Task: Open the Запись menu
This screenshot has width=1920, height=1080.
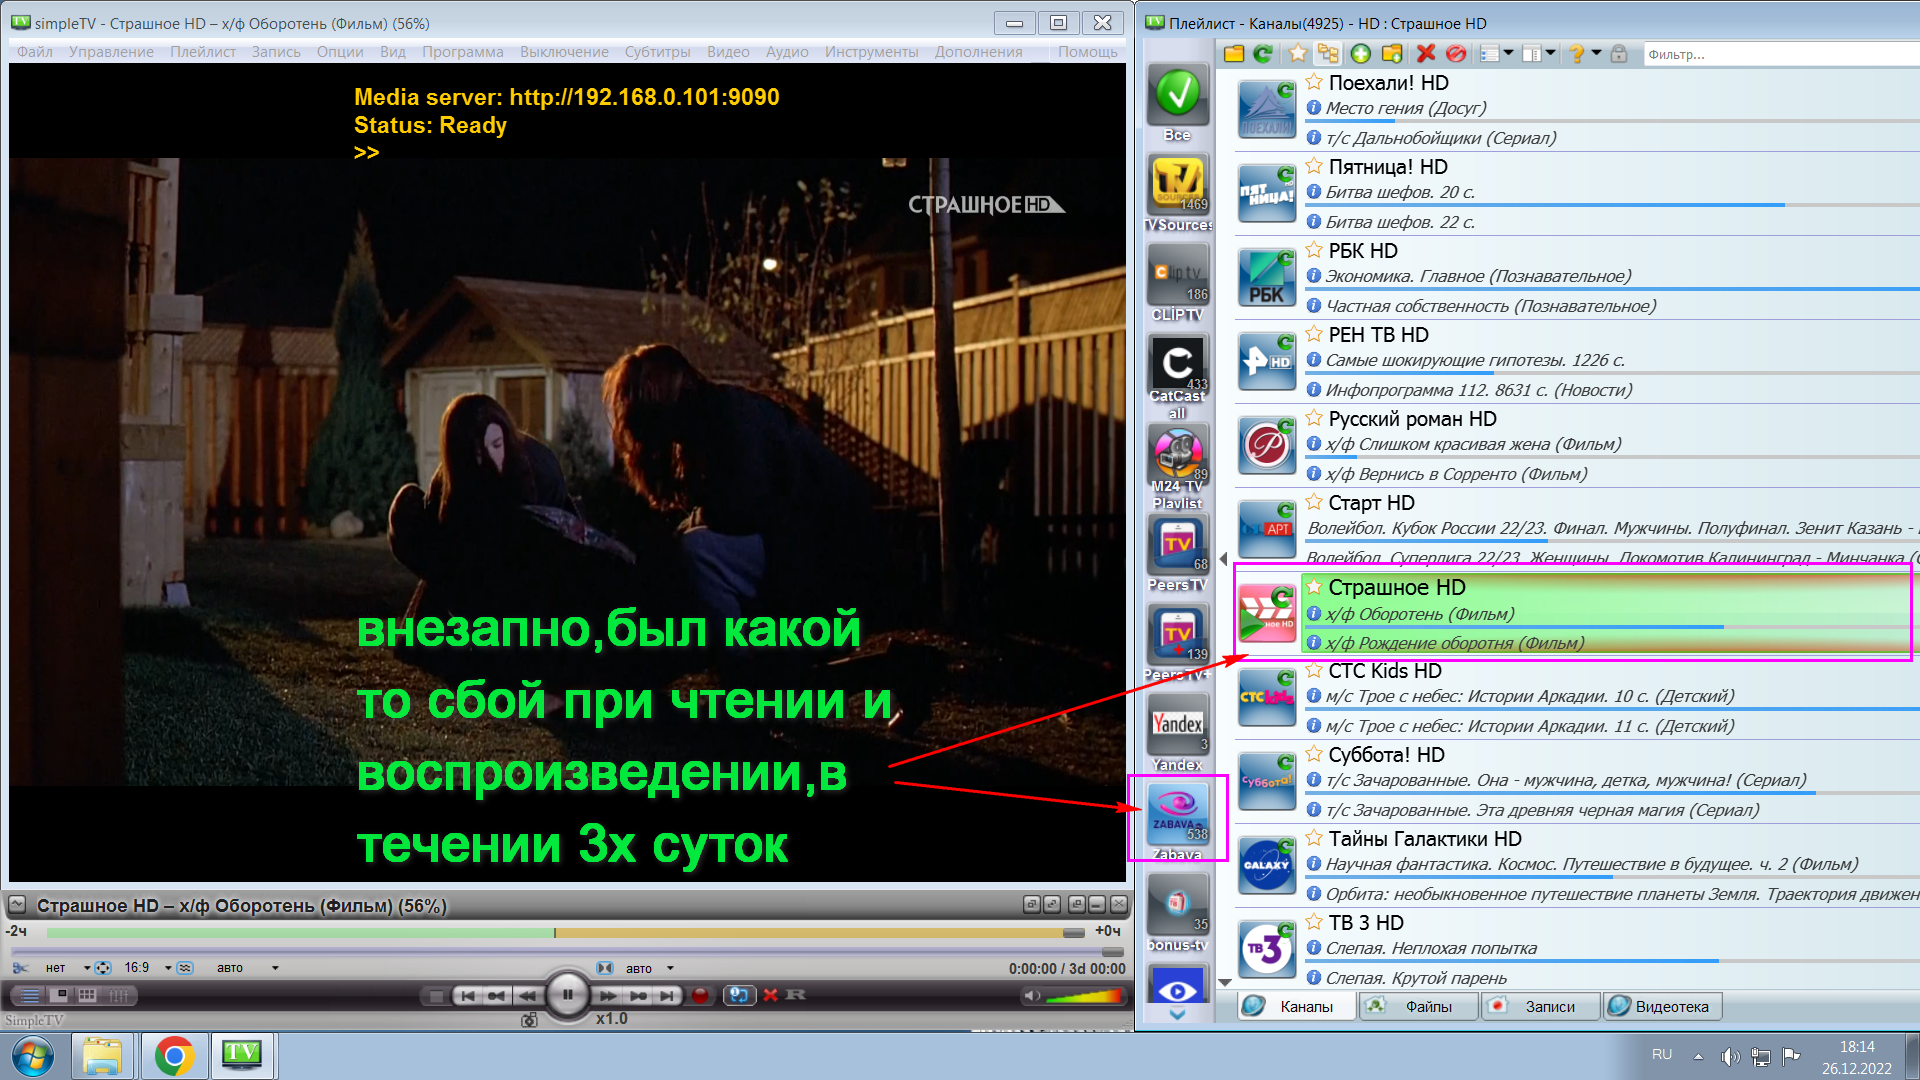Action: 276,52
